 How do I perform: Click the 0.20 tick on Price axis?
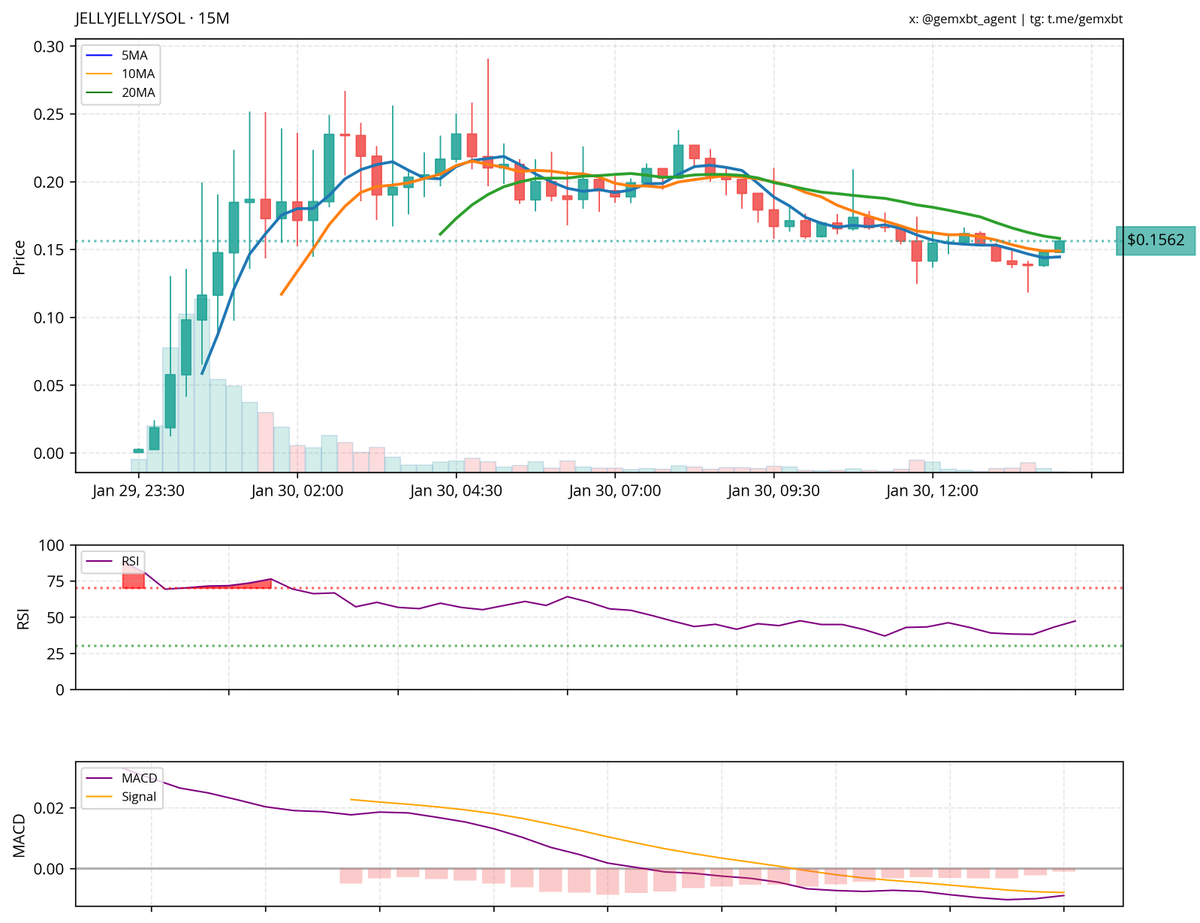[49, 182]
